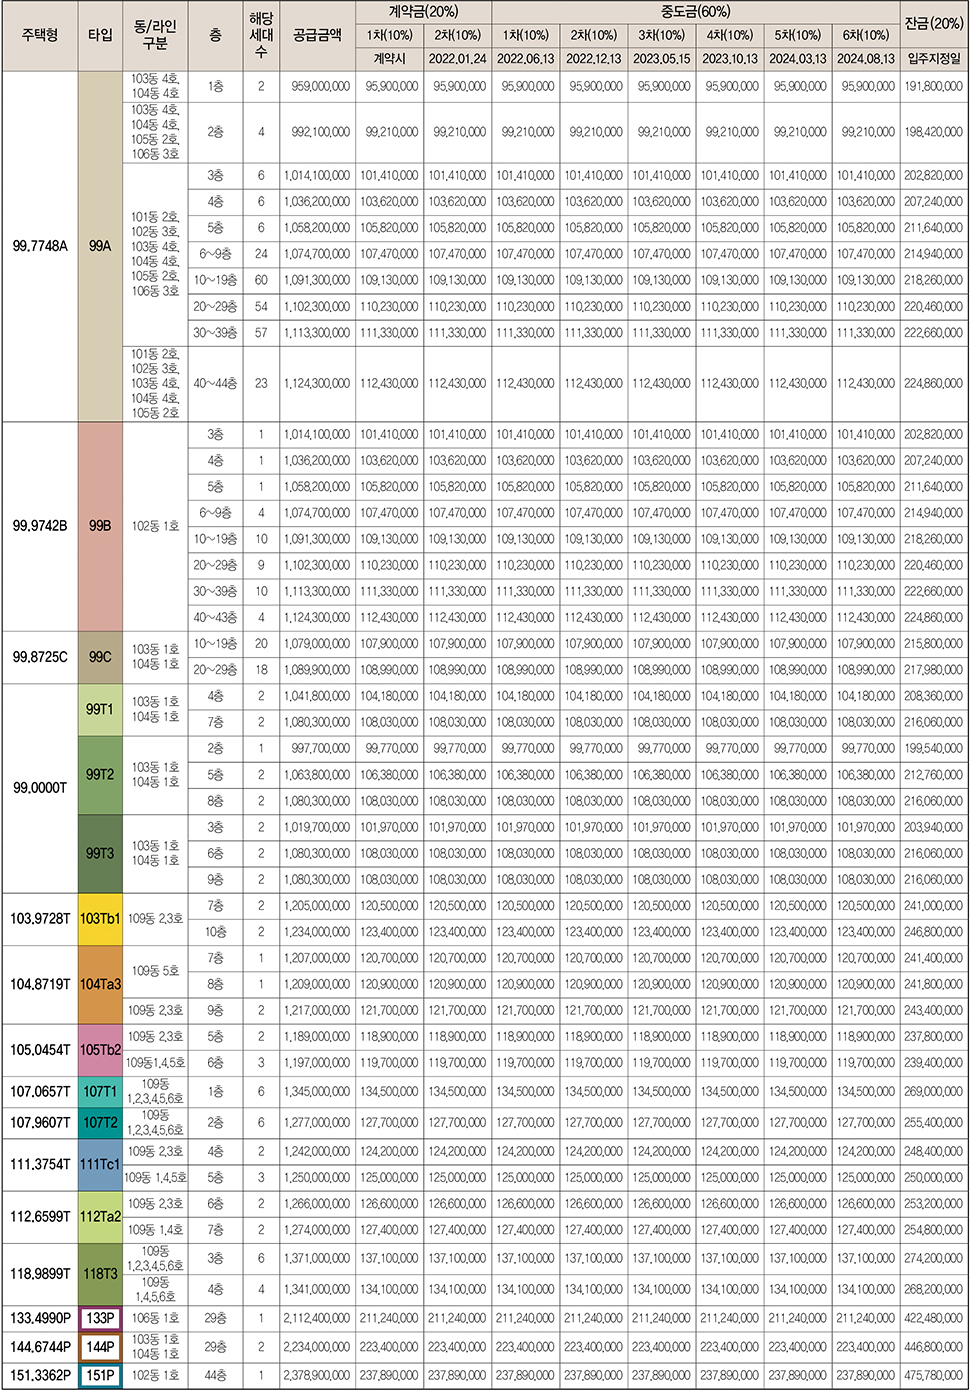Click the 2,234,000,000 supply price

(318, 1347)
